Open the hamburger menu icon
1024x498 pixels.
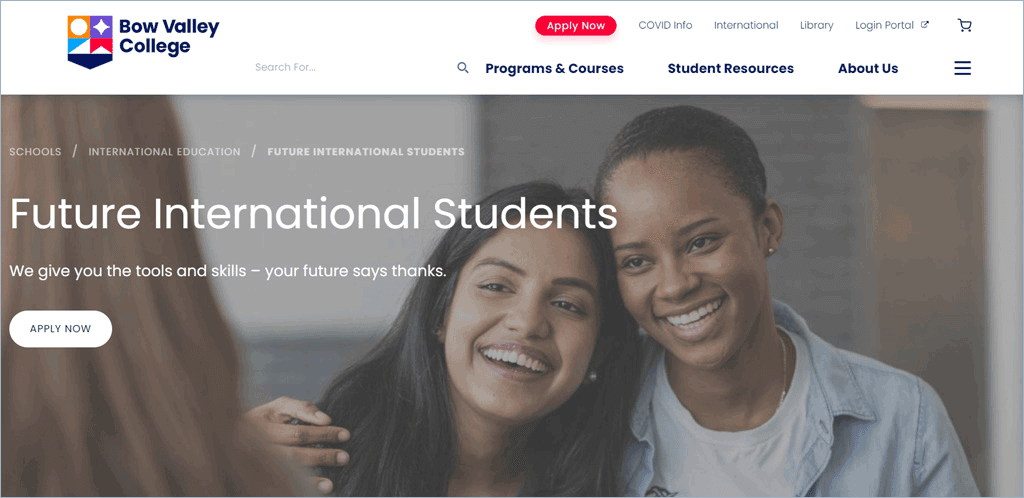tap(963, 68)
